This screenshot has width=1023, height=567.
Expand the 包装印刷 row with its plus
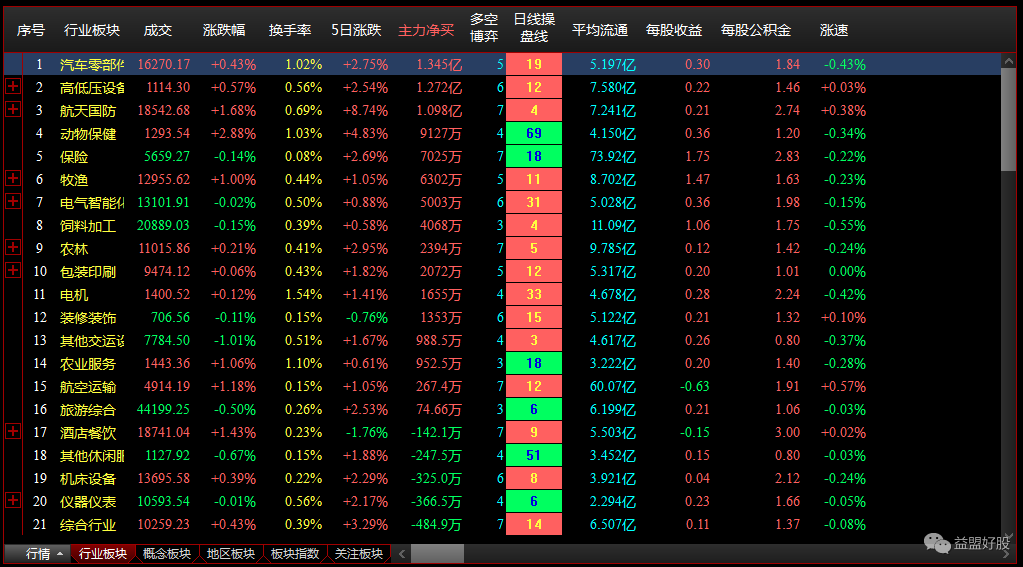(x=12, y=271)
